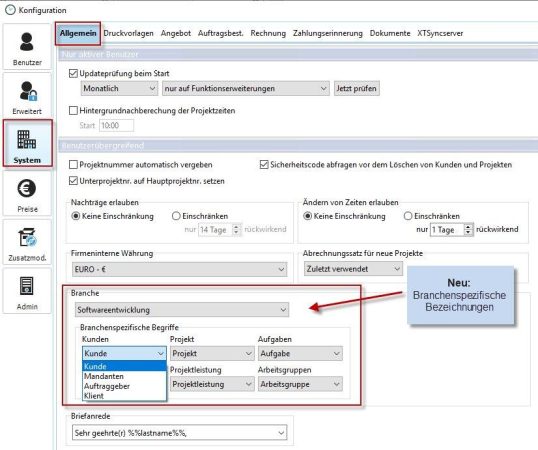Select Einschränken under Nachträge erlauben
The height and width of the screenshot is (450, 538).
(x=176, y=216)
